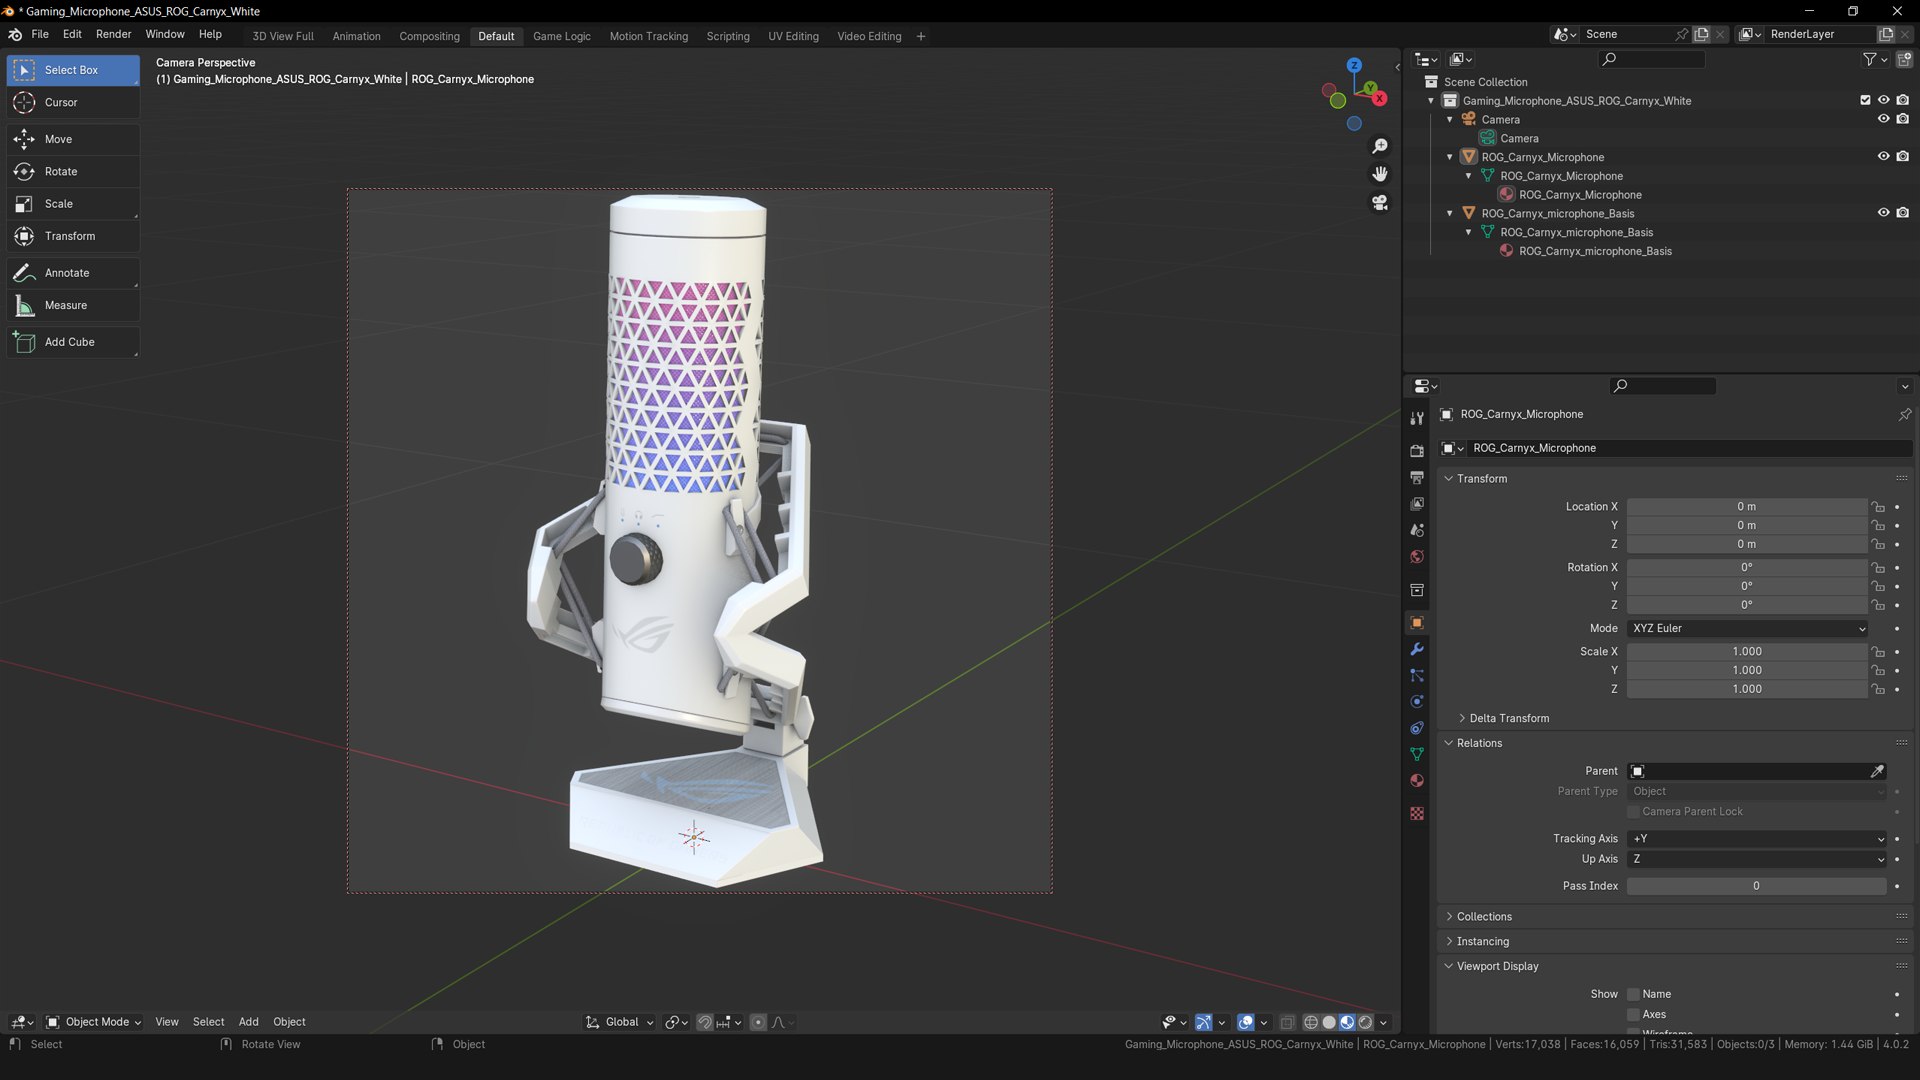This screenshot has height=1080, width=1920.
Task: Open the World properties tab
Action: coord(1417,557)
